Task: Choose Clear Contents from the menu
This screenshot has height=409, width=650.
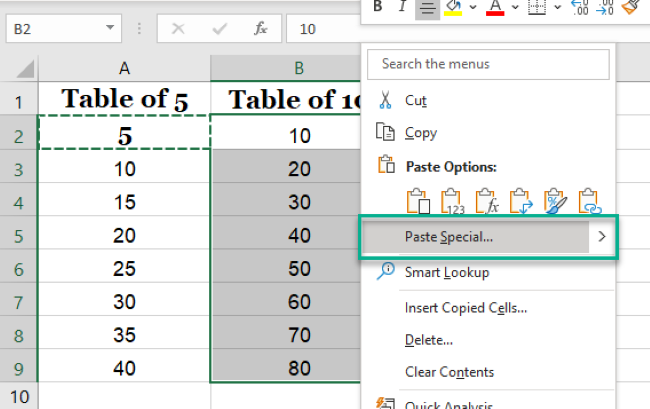Action: [449, 372]
